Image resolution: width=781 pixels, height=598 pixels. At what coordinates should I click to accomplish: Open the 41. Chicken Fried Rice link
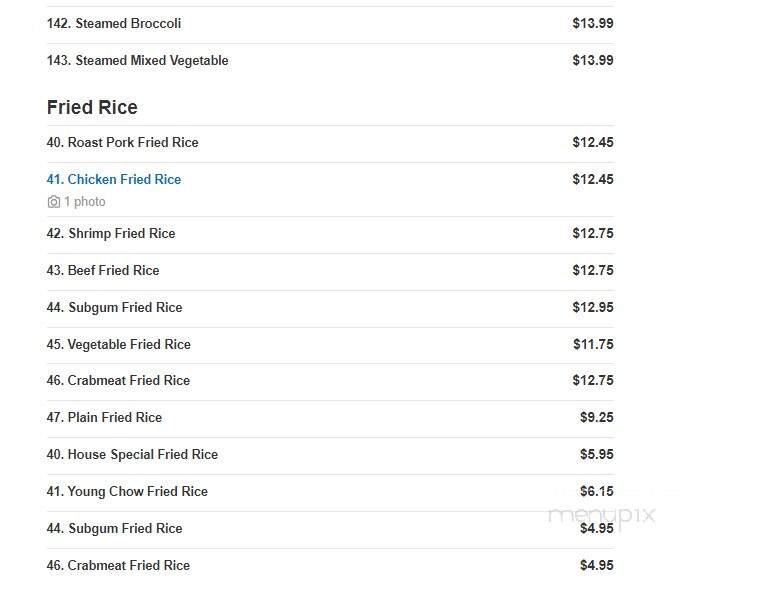tap(114, 179)
